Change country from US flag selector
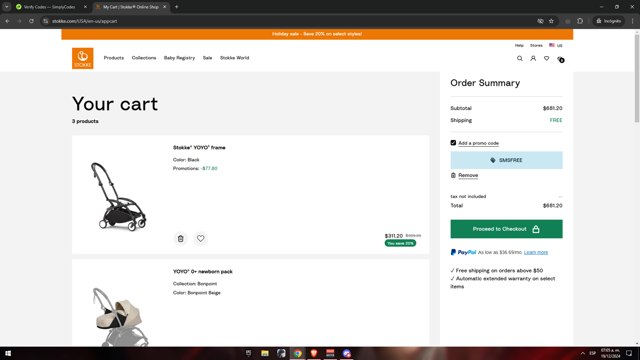Viewport: 640px width, 360px height. 556,45
